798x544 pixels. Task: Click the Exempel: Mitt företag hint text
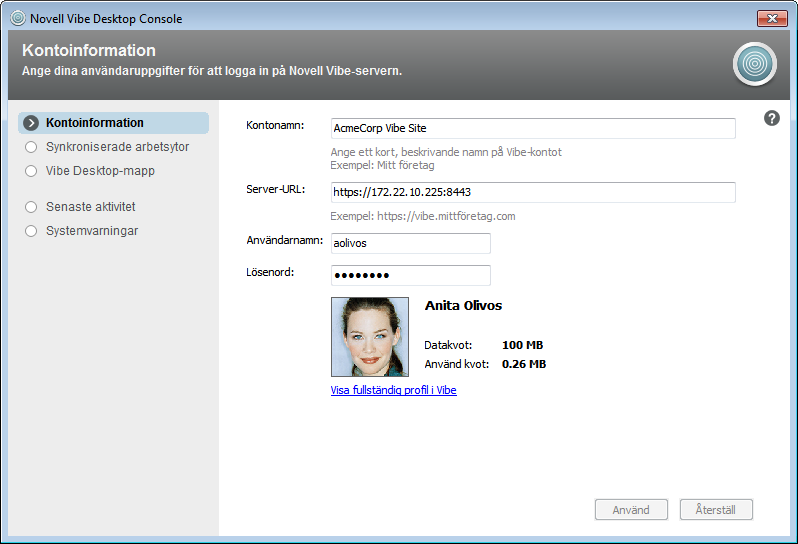382,165
